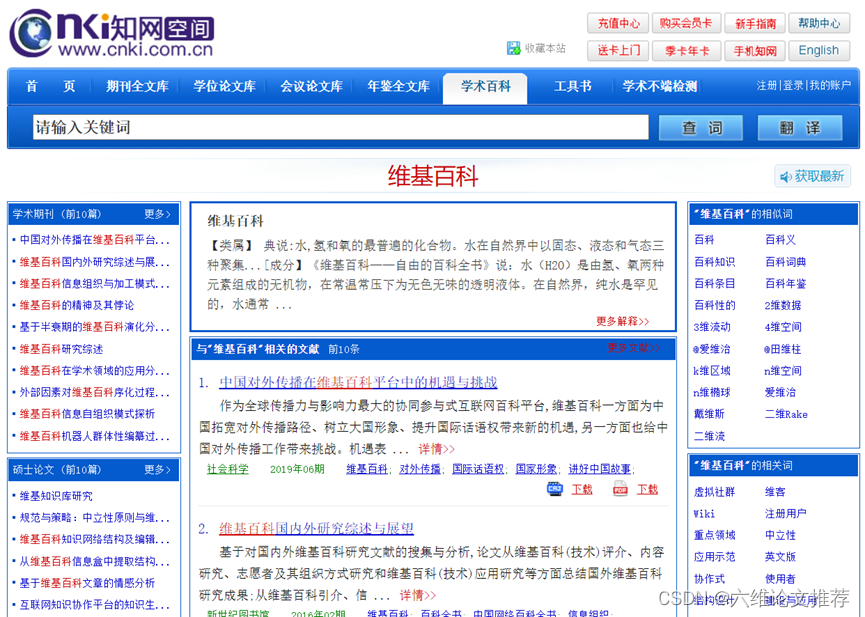Click similar word 4维空间
Screen dimensions: 865x617
point(783,327)
